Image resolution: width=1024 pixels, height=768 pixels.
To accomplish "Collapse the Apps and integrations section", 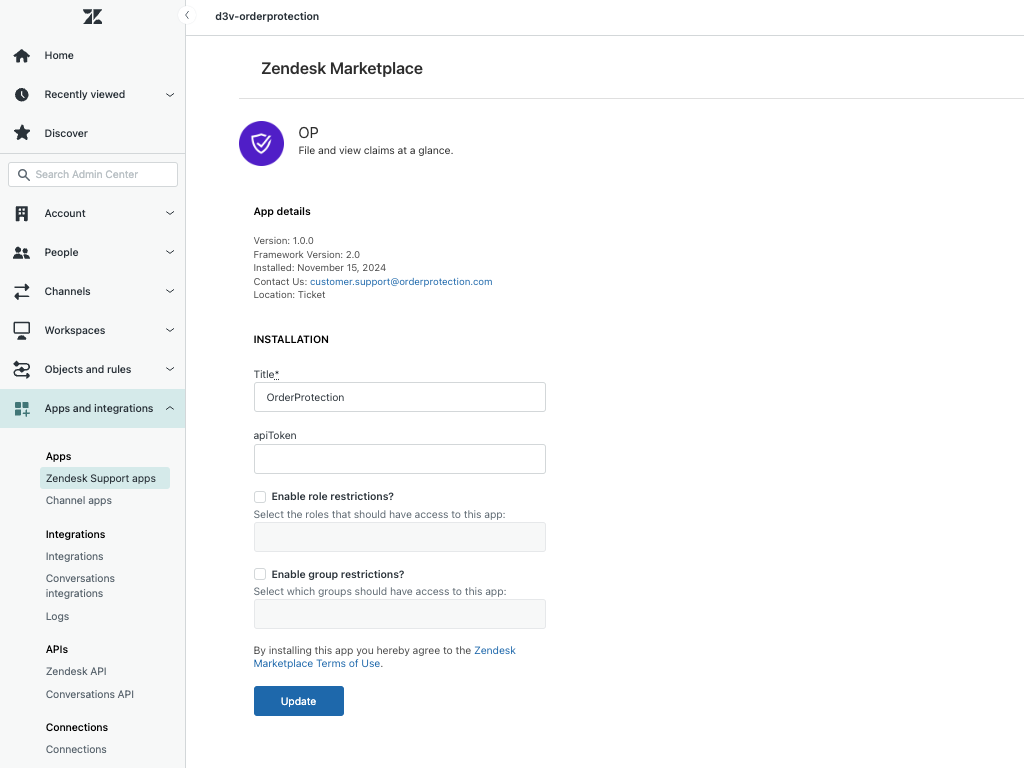I will (x=170, y=408).
